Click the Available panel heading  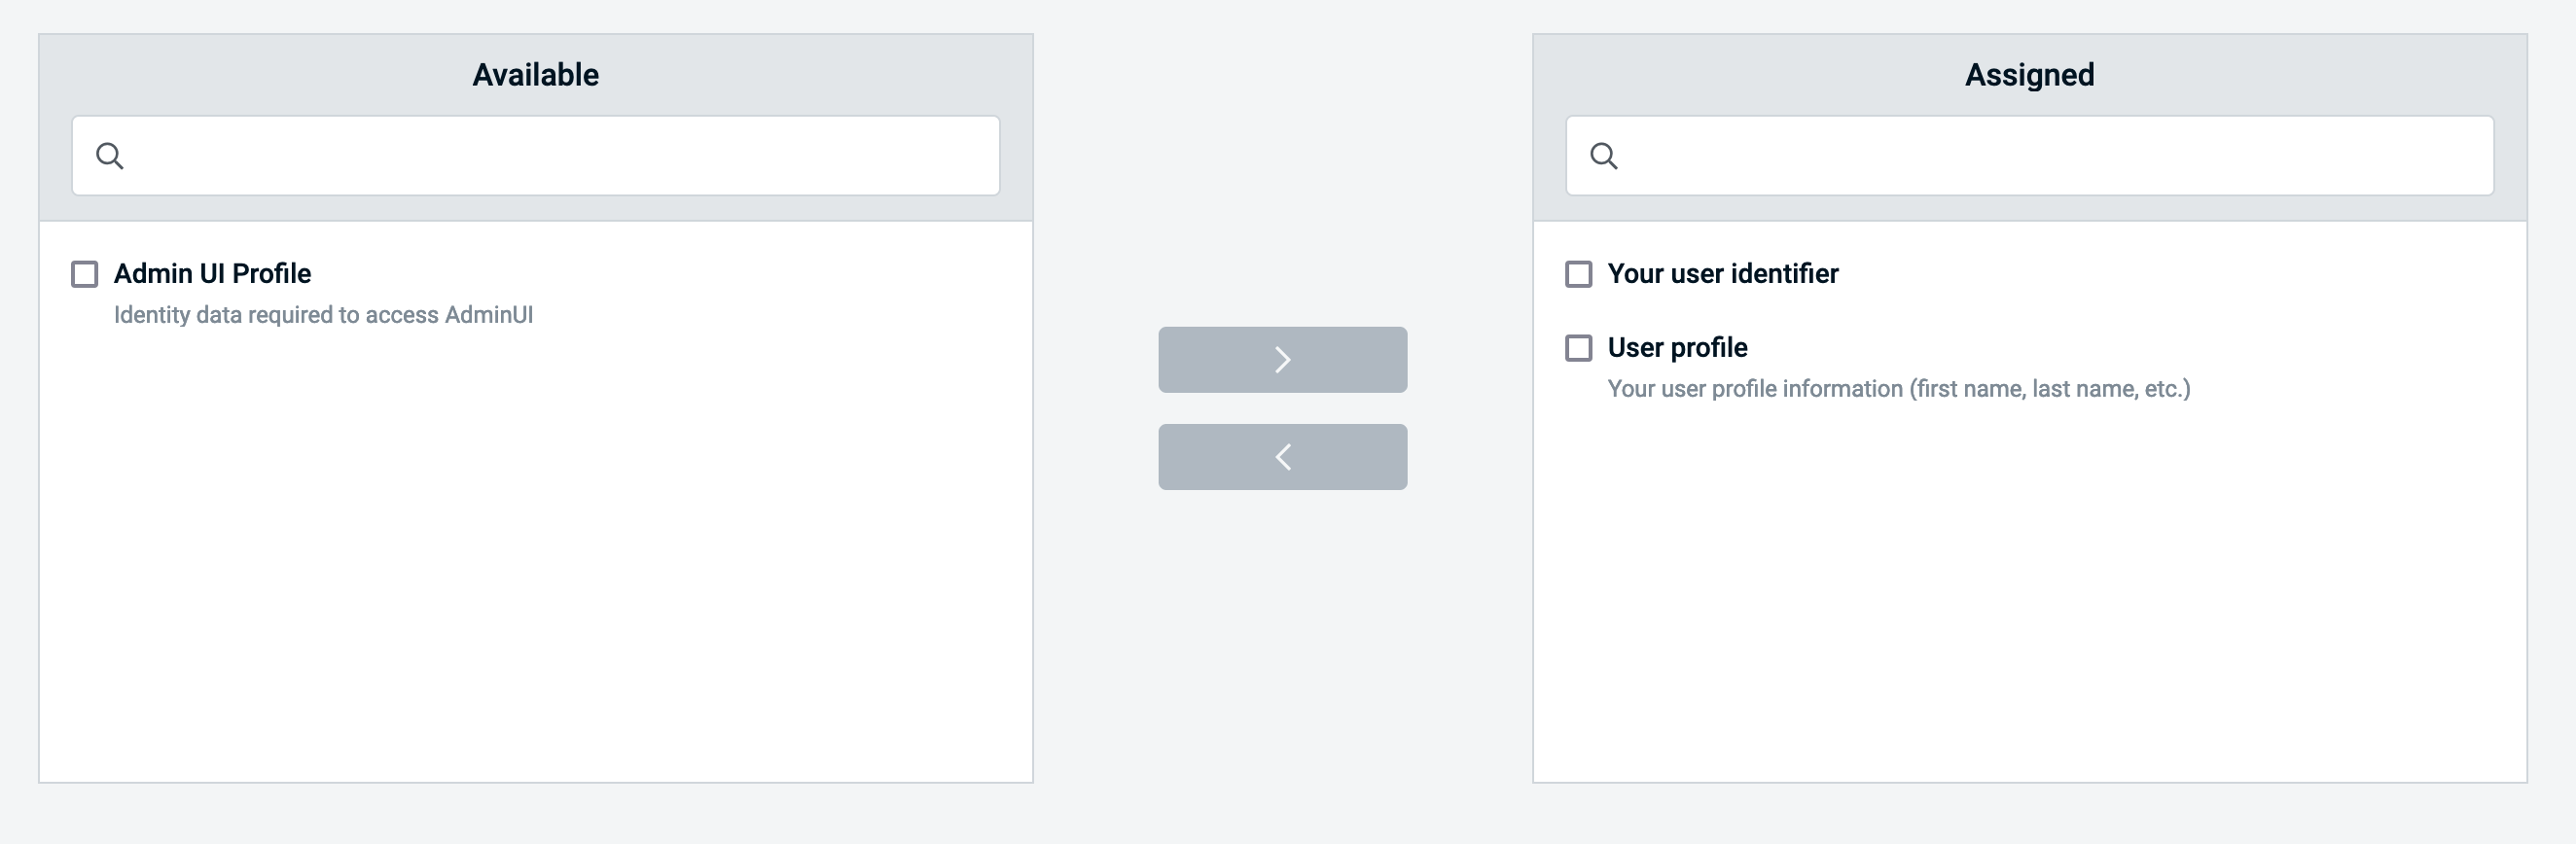click(x=535, y=75)
